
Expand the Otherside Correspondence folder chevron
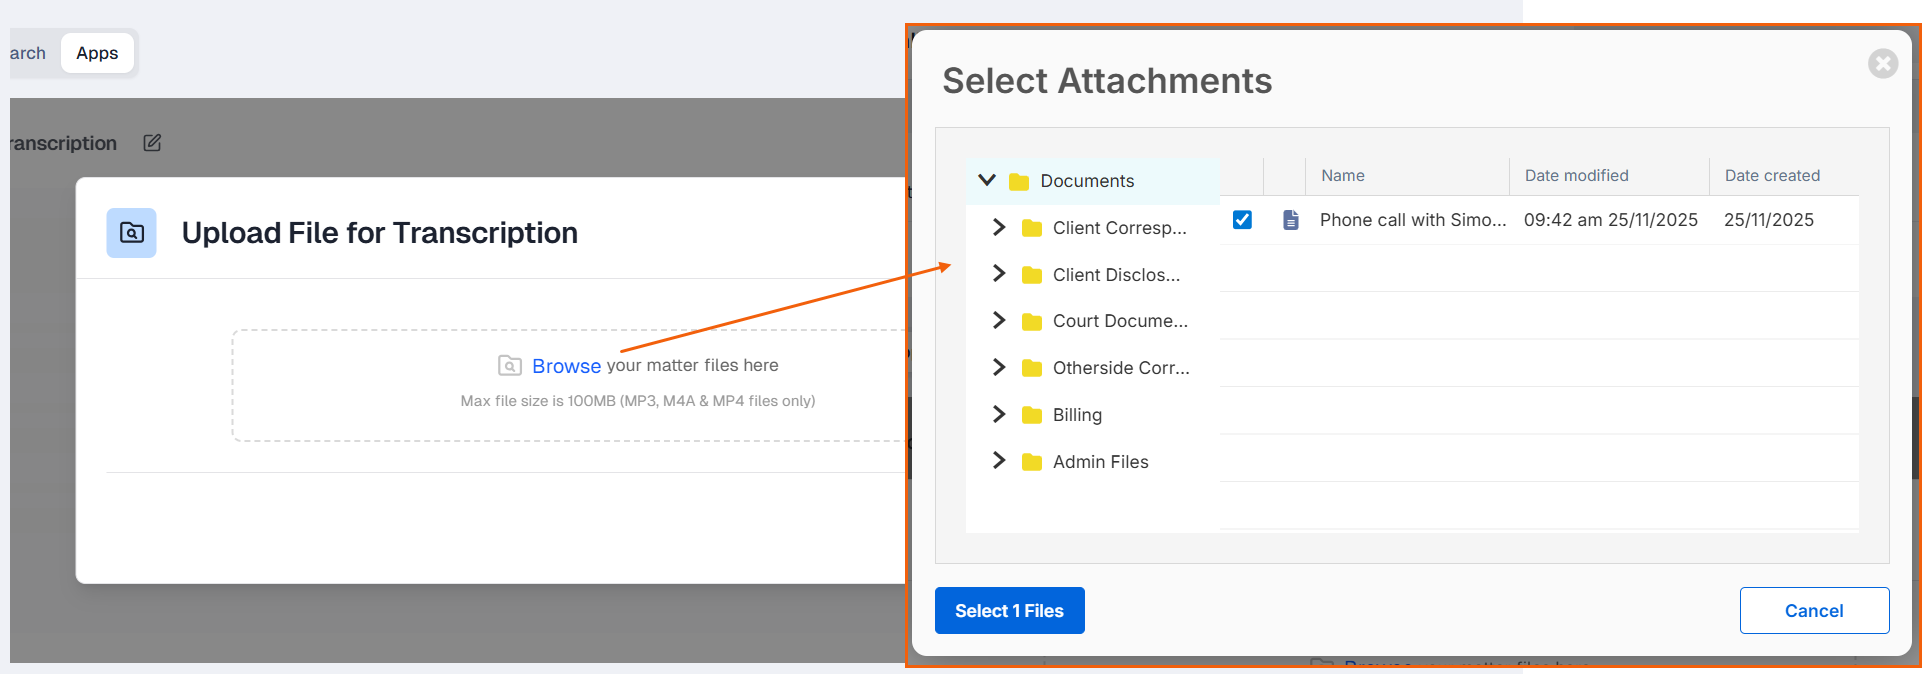tap(998, 367)
